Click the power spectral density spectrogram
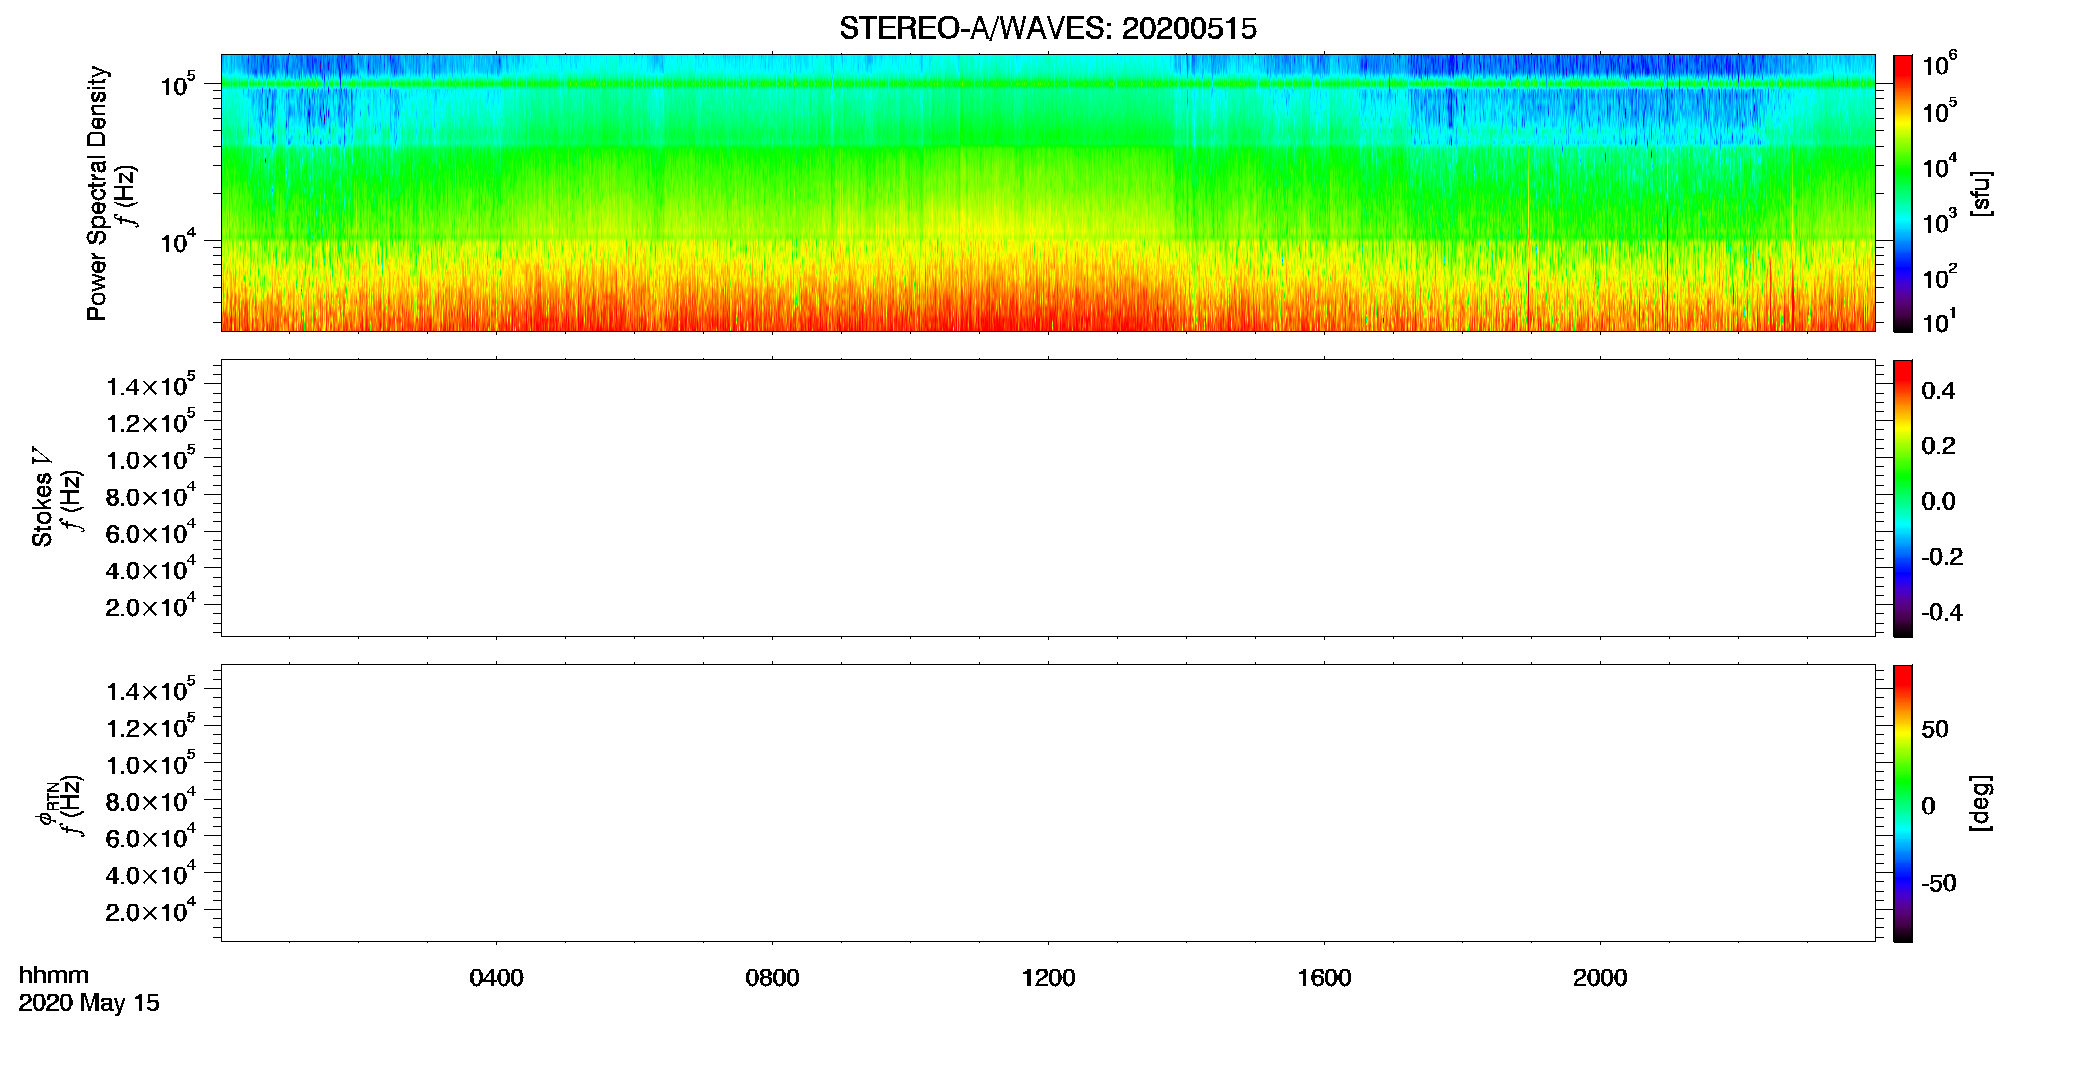The height and width of the screenshot is (1080, 2096). click(x=1048, y=193)
